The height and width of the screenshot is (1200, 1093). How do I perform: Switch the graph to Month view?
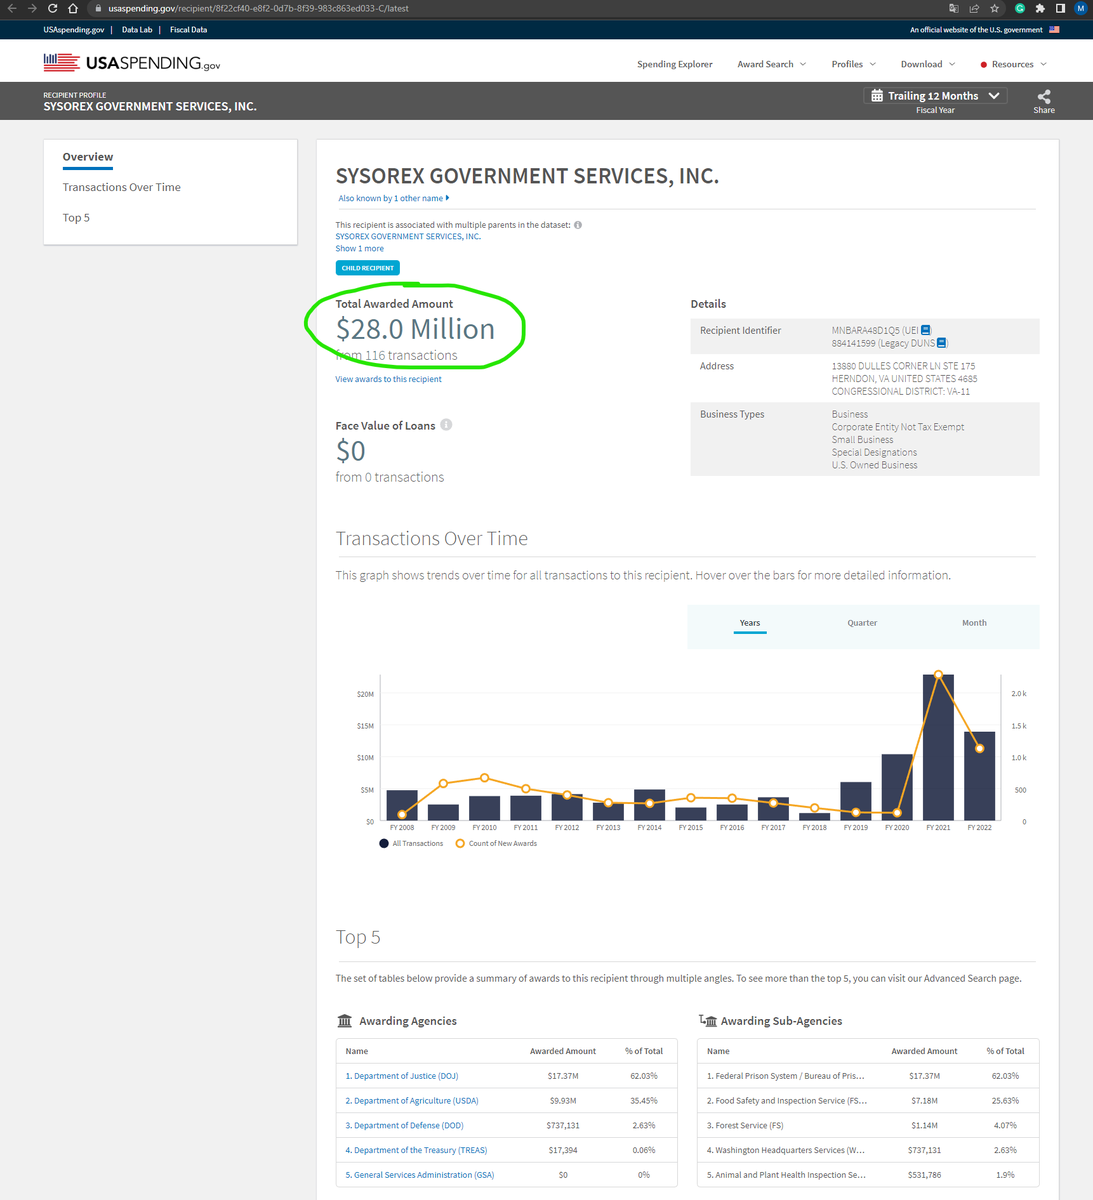click(974, 623)
